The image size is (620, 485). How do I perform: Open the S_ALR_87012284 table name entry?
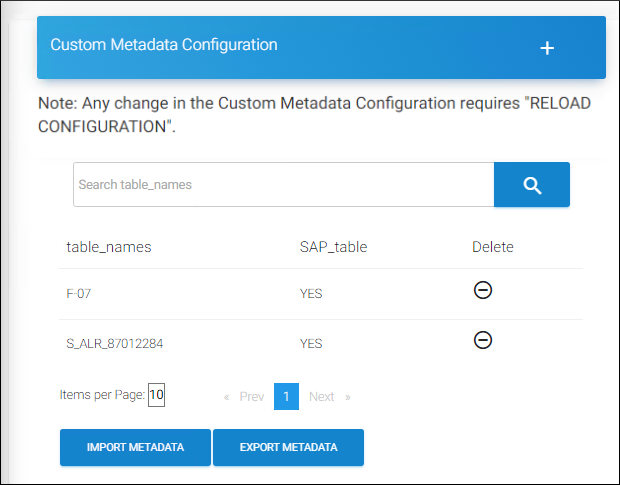114,343
